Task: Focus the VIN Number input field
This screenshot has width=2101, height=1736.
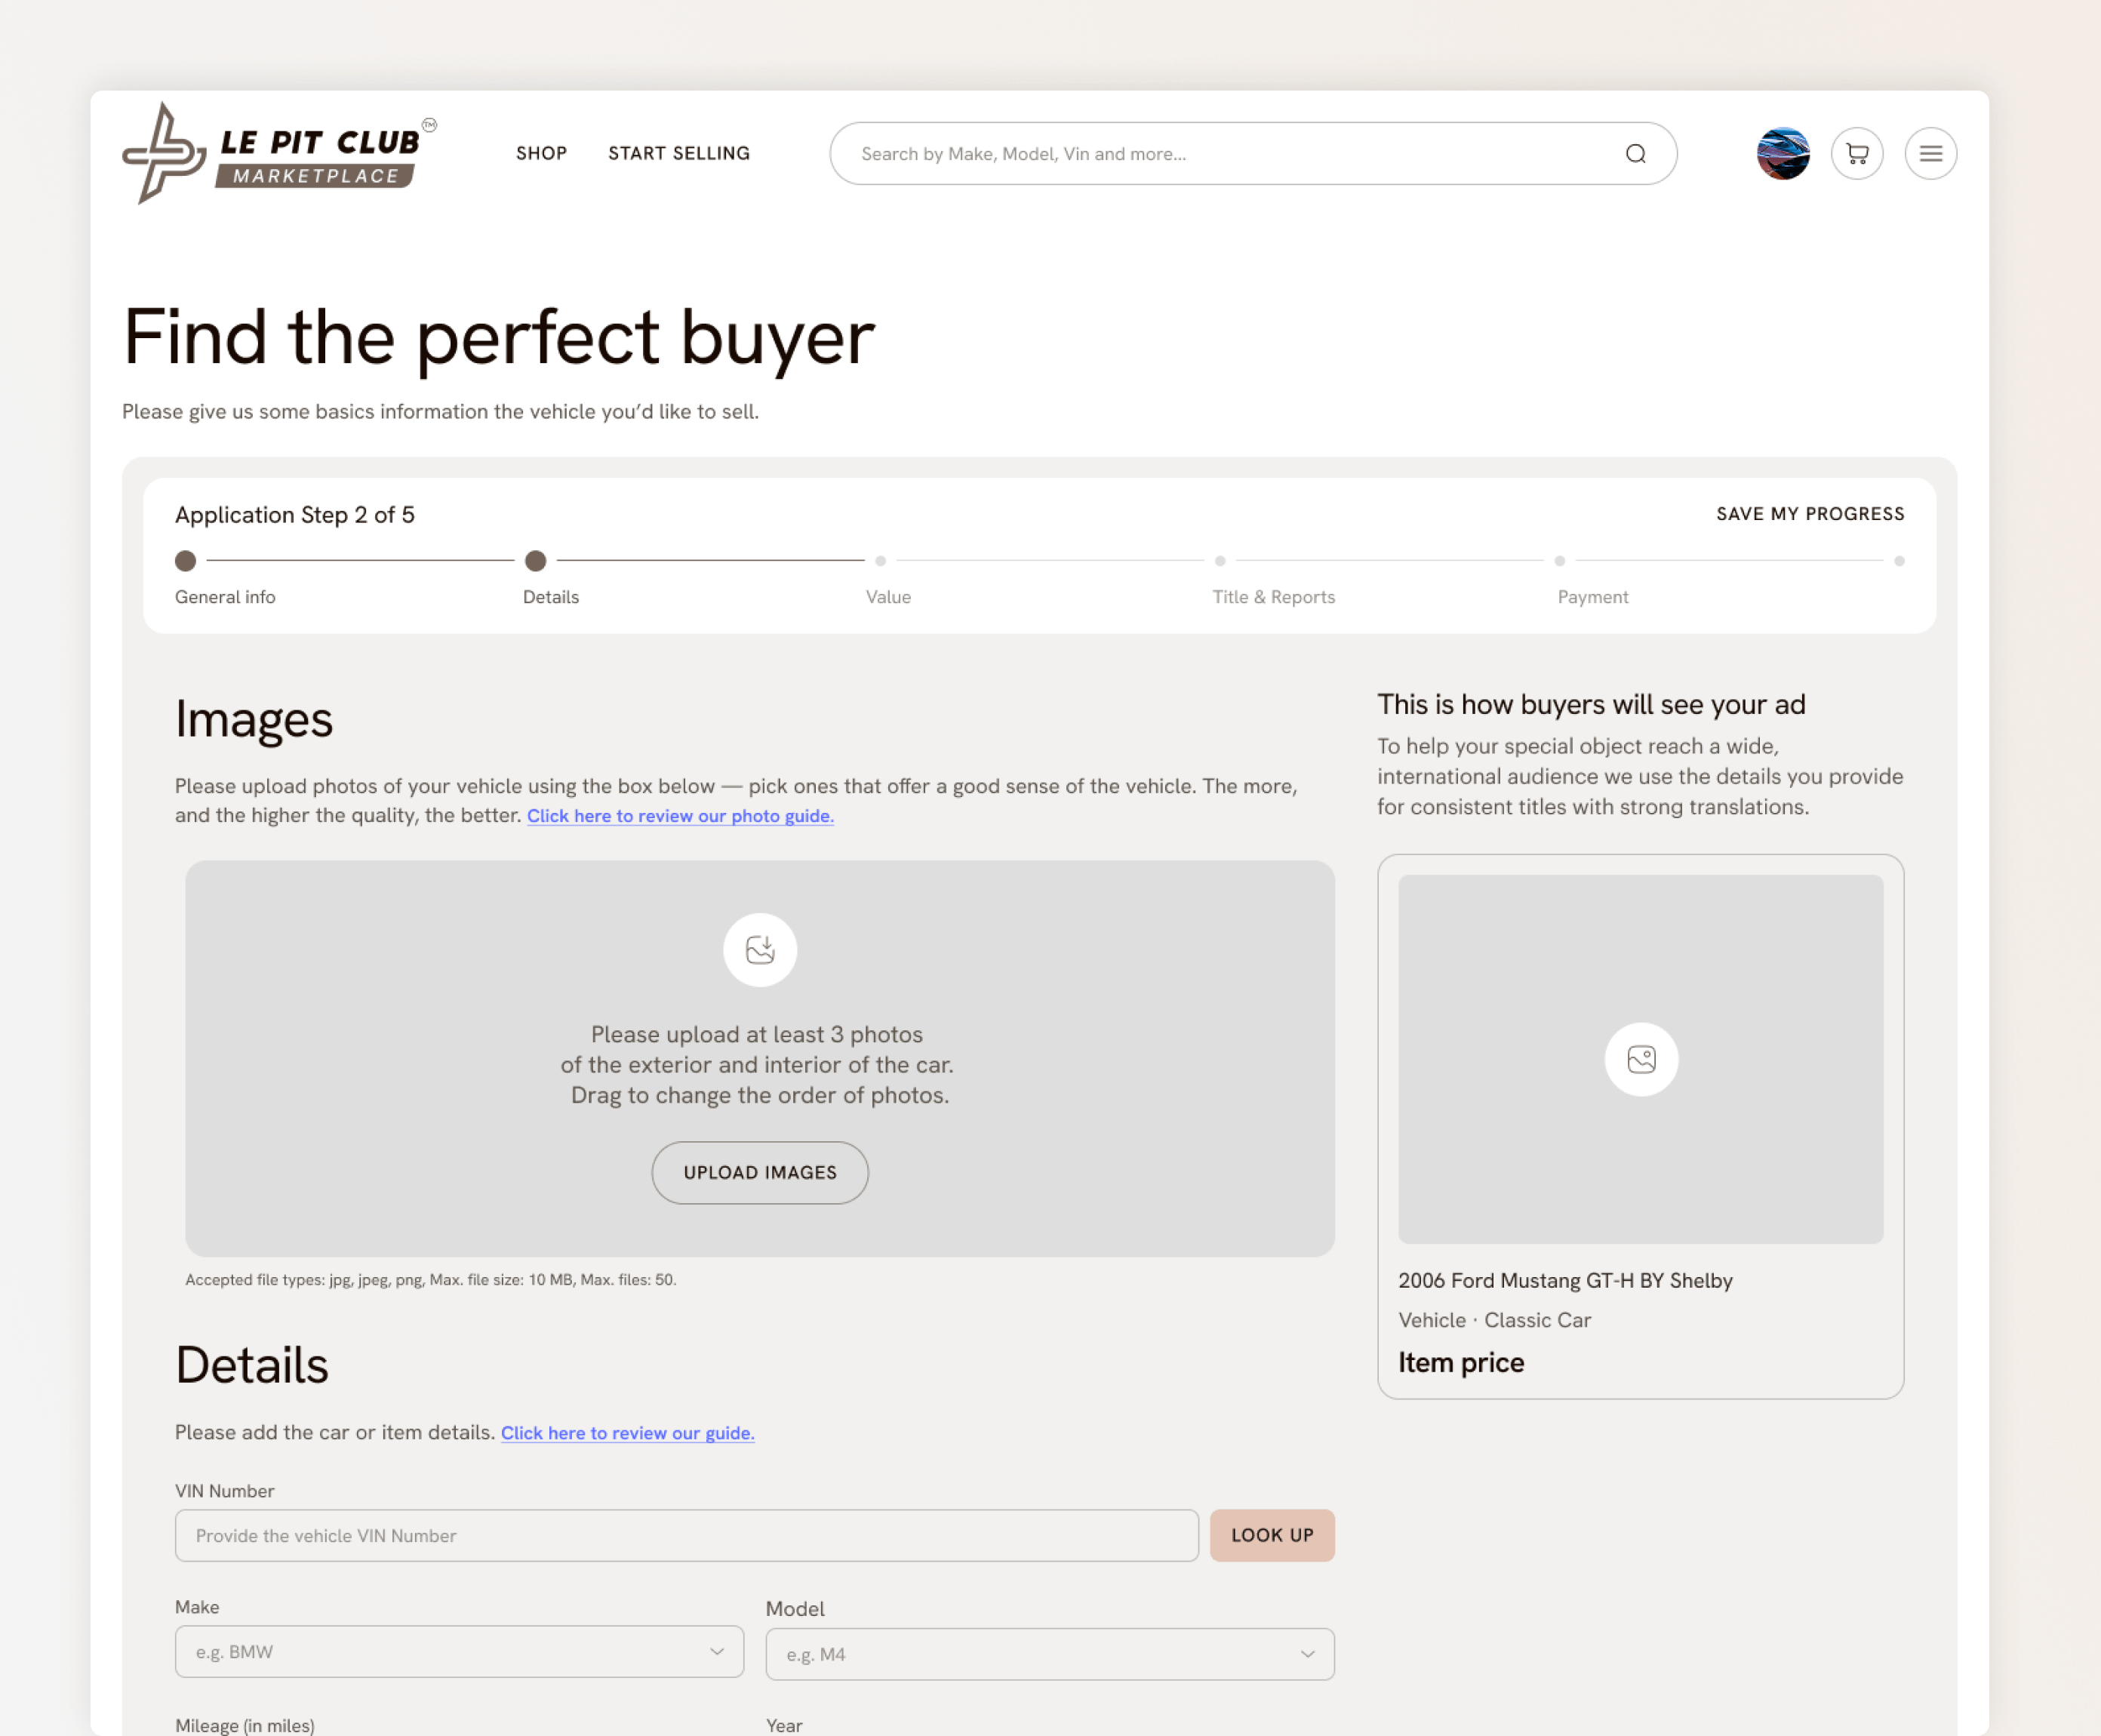Action: coord(686,1535)
